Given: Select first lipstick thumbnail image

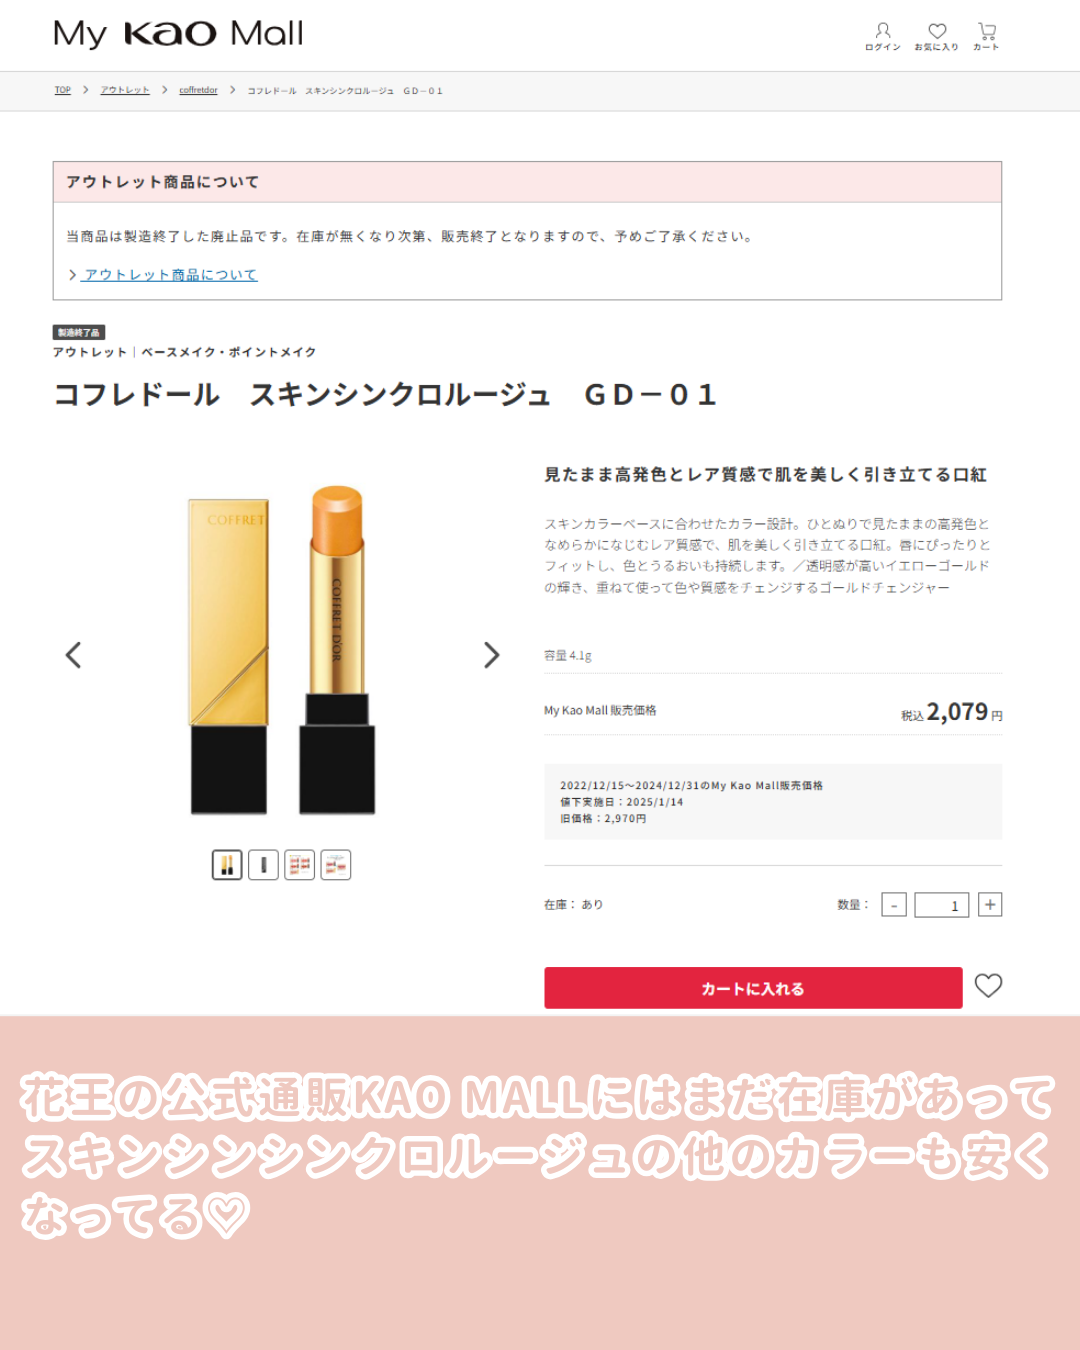Looking at the screenshot, I should [x=227, y=865].
